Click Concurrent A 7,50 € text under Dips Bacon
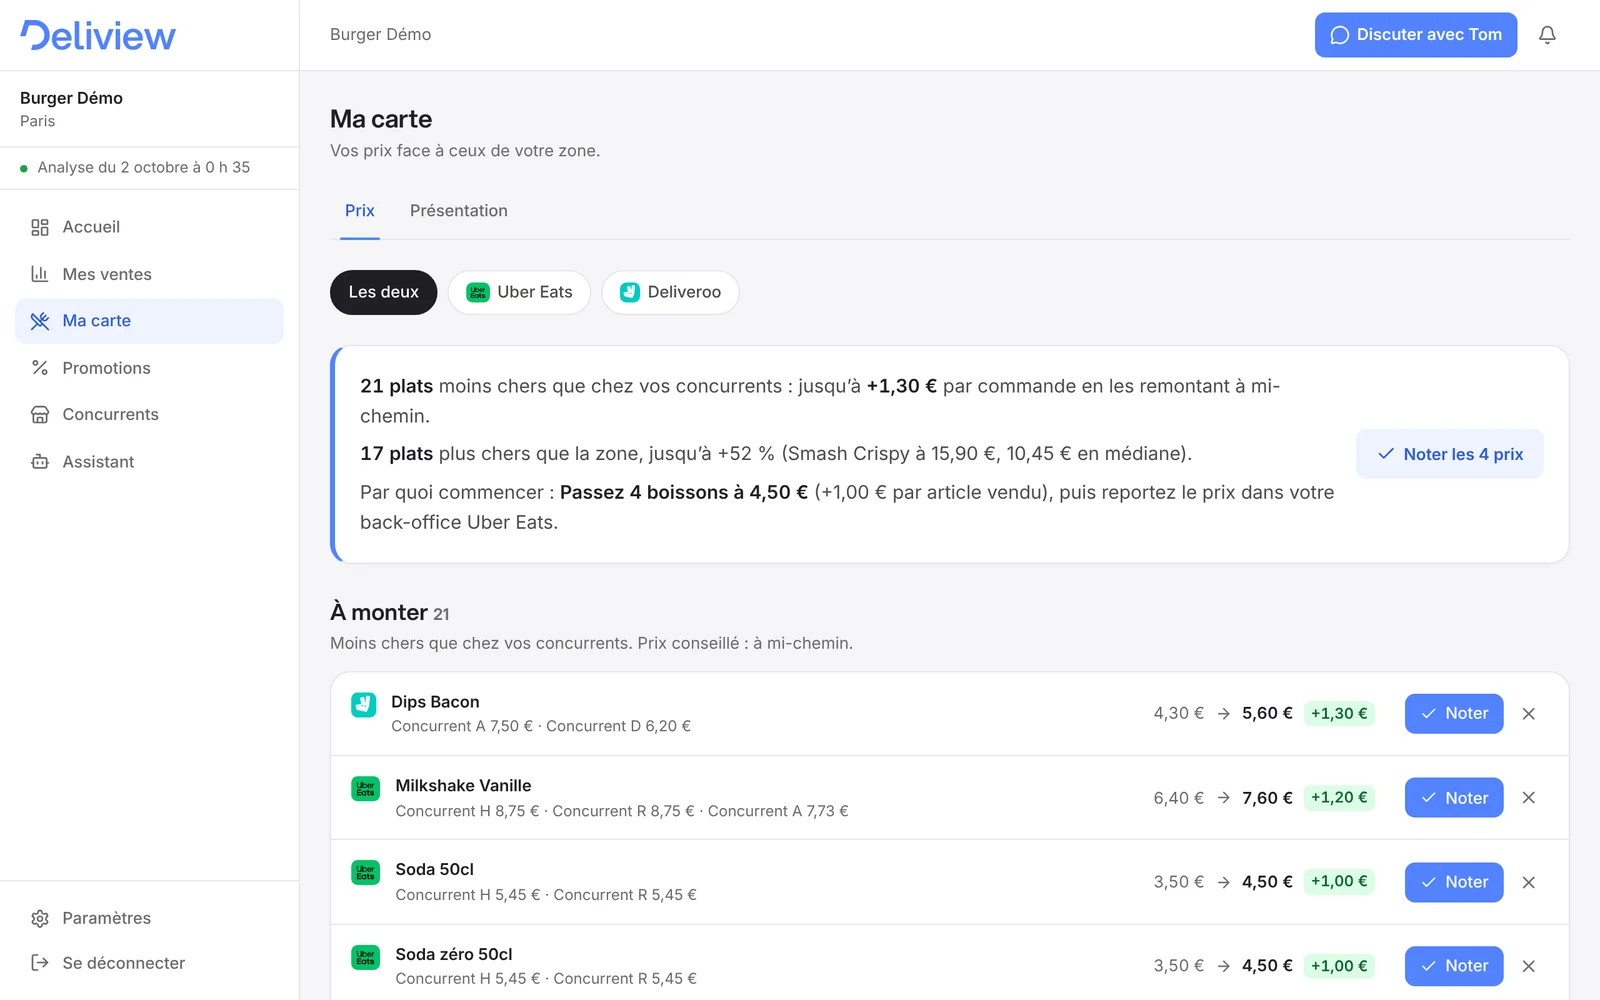This screenshot has width=1600, height=1000. [x=462, y=727]
